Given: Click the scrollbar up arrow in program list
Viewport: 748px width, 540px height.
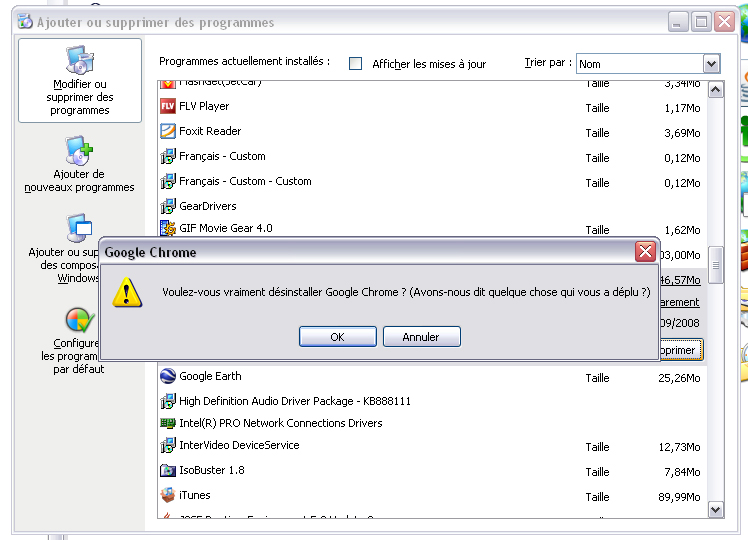Looking at the screenshot, I should pos(715,90).
